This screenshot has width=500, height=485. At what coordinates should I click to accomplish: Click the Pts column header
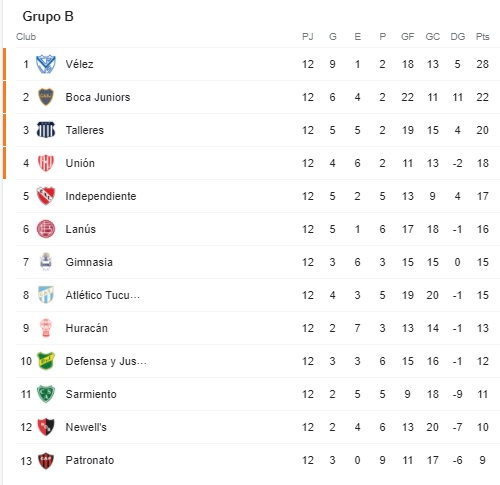pos(482,37)
